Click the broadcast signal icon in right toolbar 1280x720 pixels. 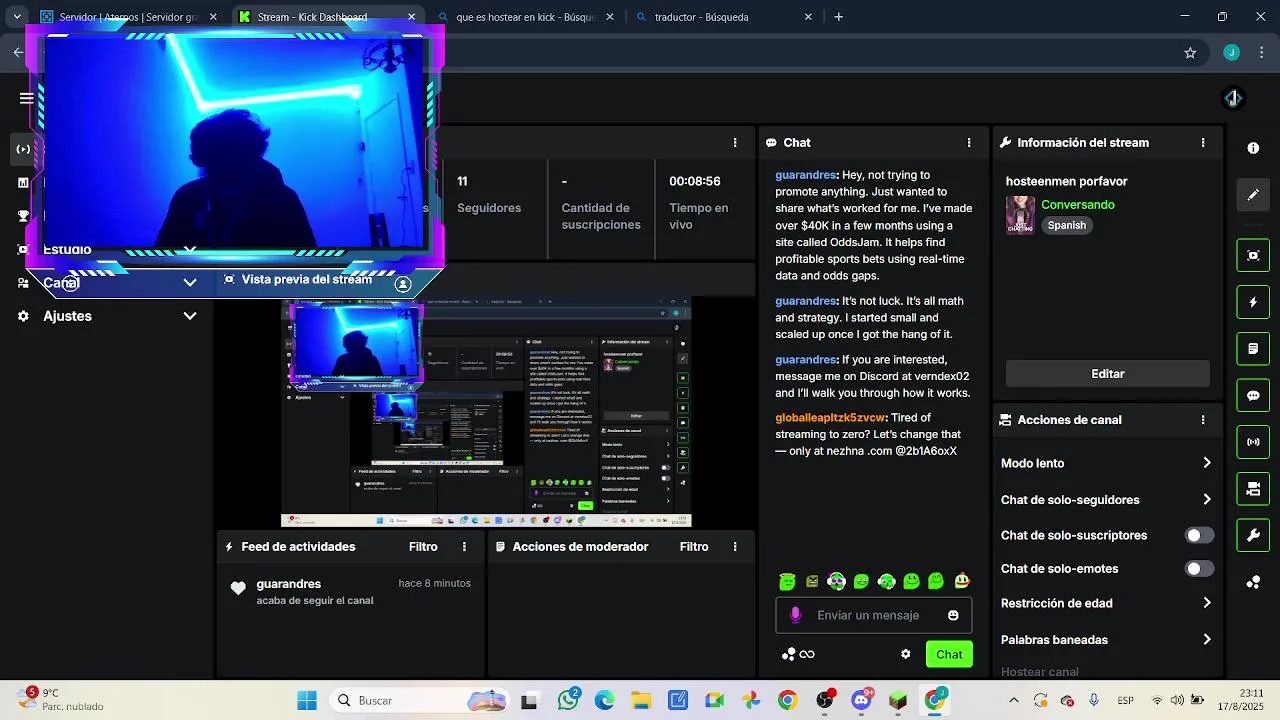pyautogui.click(x=1253, y=442)
